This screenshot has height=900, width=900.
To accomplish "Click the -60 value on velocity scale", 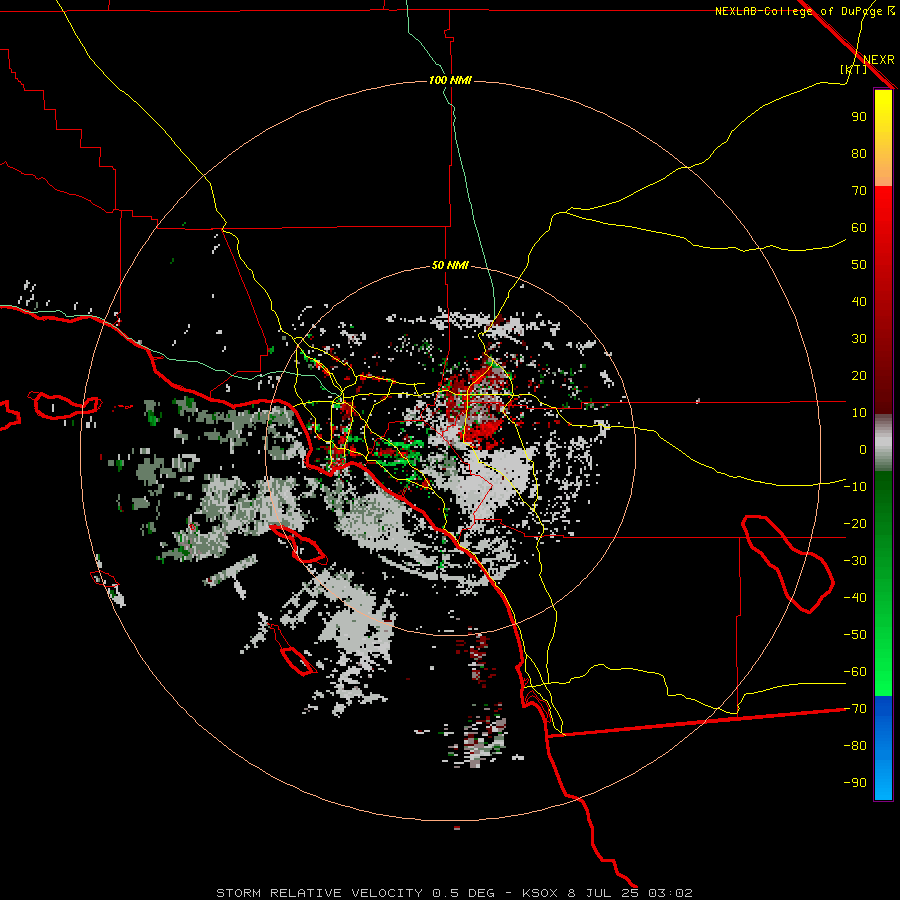I will point(855,672).
